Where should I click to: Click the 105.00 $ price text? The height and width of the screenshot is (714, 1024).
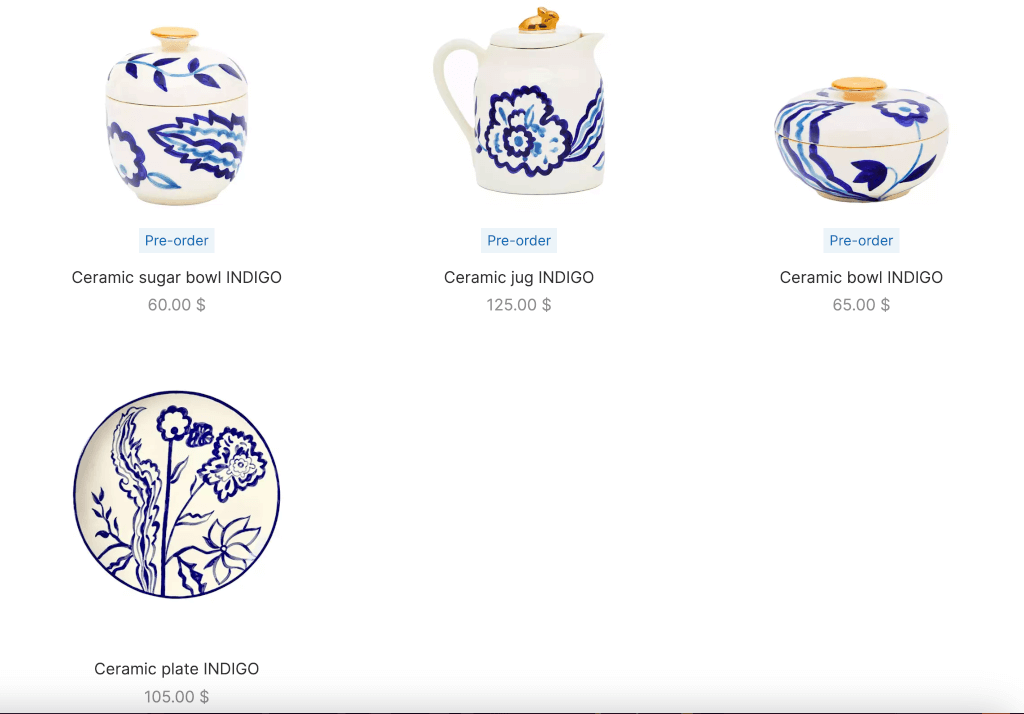point(176,697)
